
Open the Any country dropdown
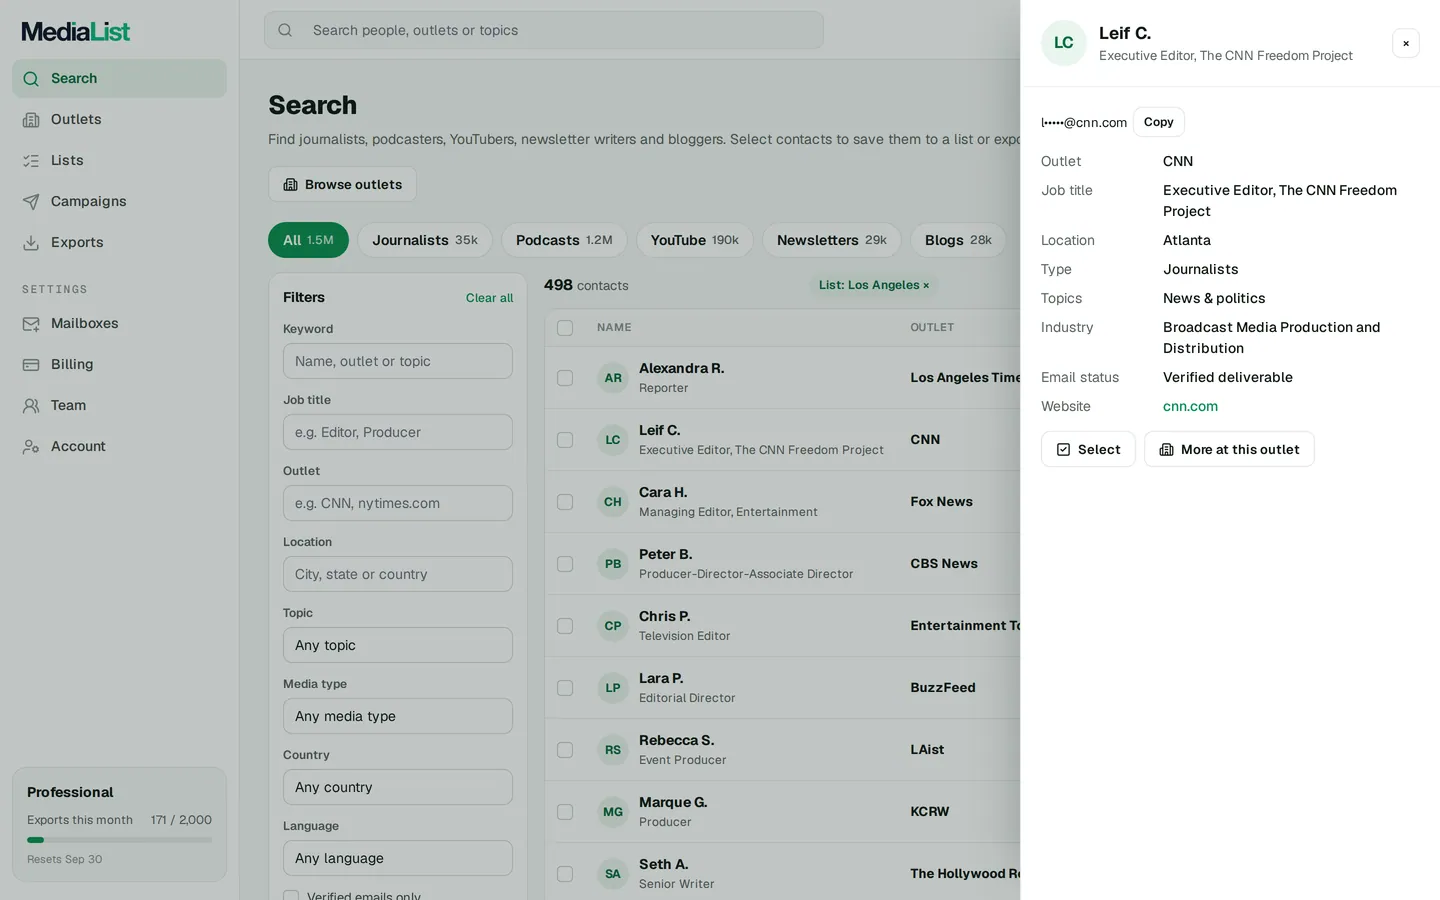tap(398, 787)
